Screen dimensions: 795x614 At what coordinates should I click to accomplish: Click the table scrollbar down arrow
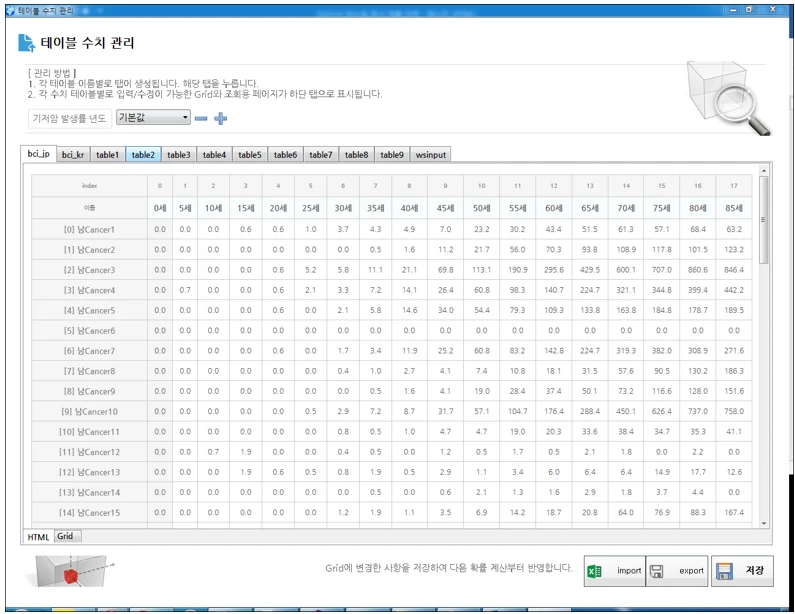pos(764,523)
